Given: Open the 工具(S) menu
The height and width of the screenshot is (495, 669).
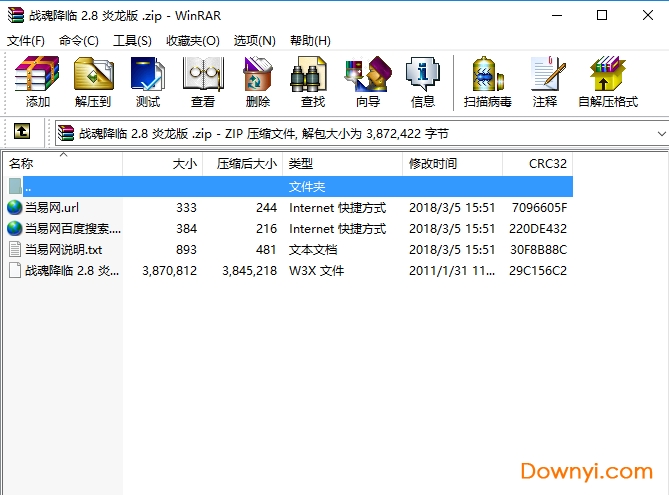Looking at the screenshot, I should [x=132, y=41].
